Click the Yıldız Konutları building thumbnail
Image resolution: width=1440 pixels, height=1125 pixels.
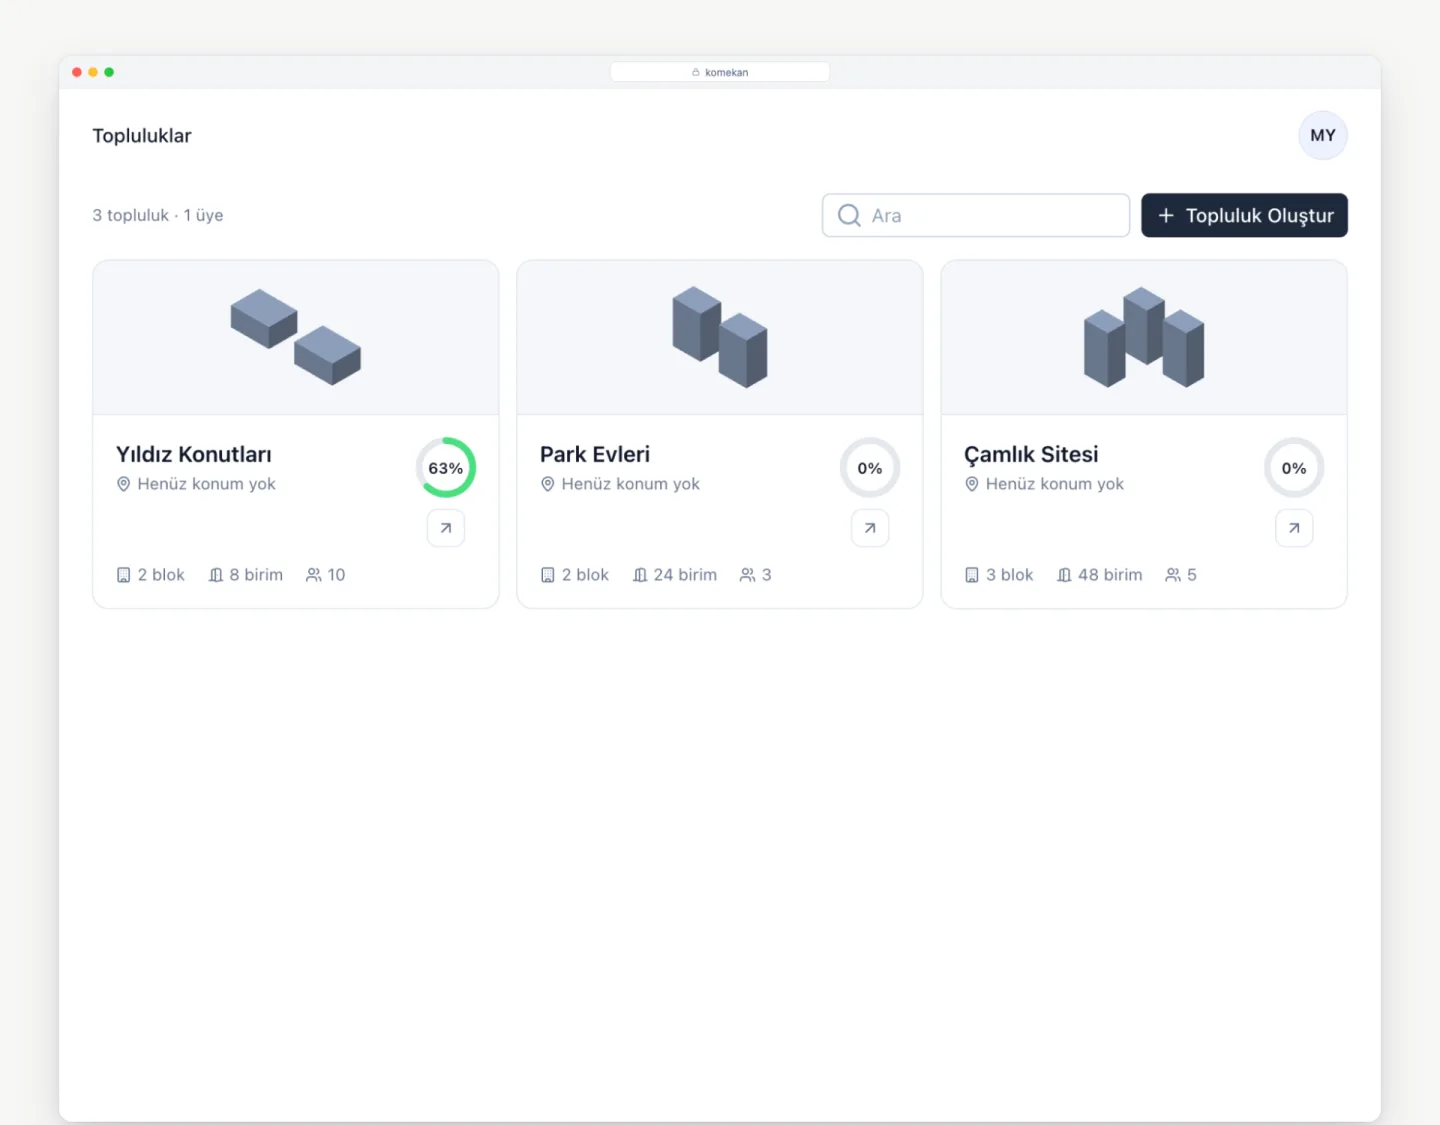(296, 337)
